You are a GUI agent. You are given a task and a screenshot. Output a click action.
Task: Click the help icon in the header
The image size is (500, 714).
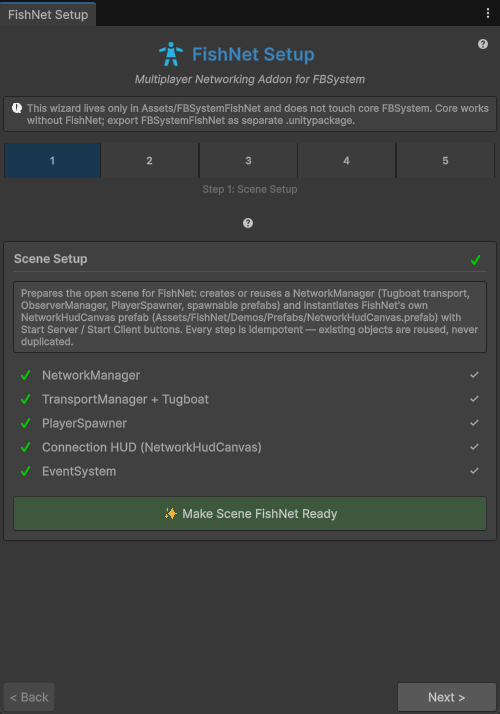[x=483, y=44]
